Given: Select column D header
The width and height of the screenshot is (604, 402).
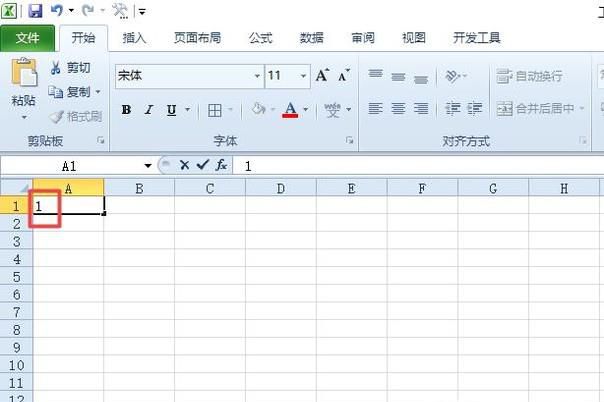Looking at the screenshot, I should (281, 188).
